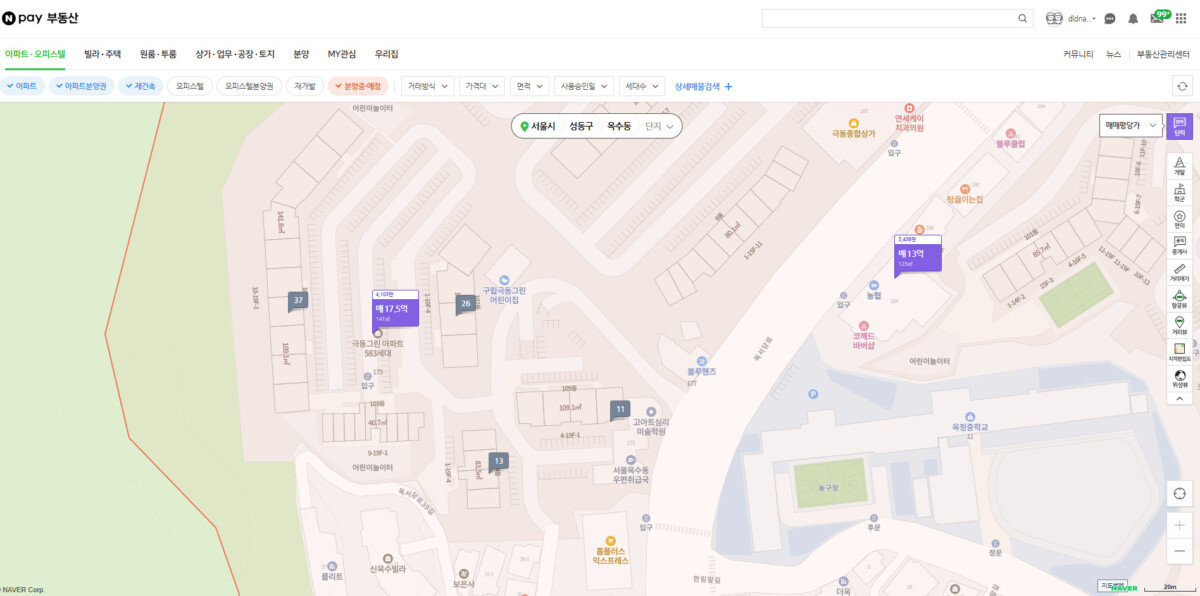Open the 매매평당가 dropdown on map
1200x596 pixels.
[x=1130, y=126]
